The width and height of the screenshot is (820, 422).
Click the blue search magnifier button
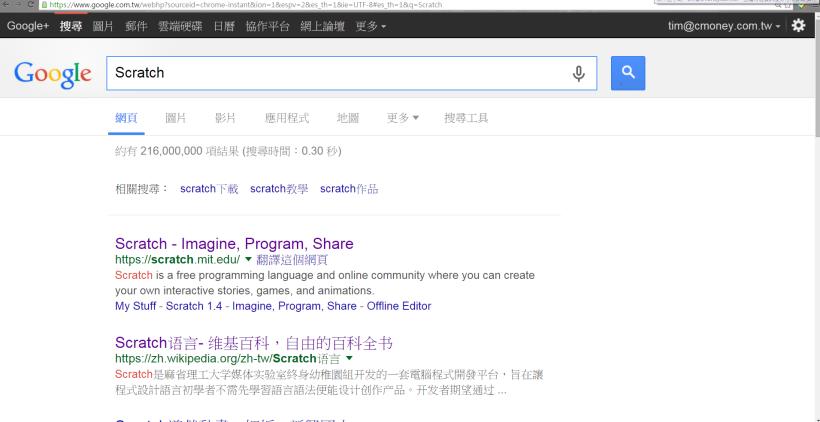pos(628,73)
